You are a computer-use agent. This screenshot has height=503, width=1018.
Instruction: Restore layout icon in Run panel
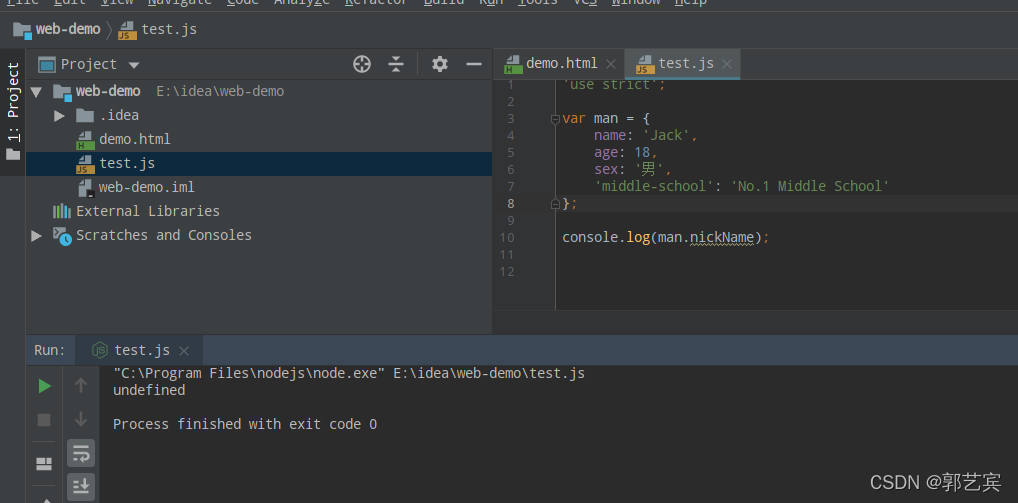point(44,463)
